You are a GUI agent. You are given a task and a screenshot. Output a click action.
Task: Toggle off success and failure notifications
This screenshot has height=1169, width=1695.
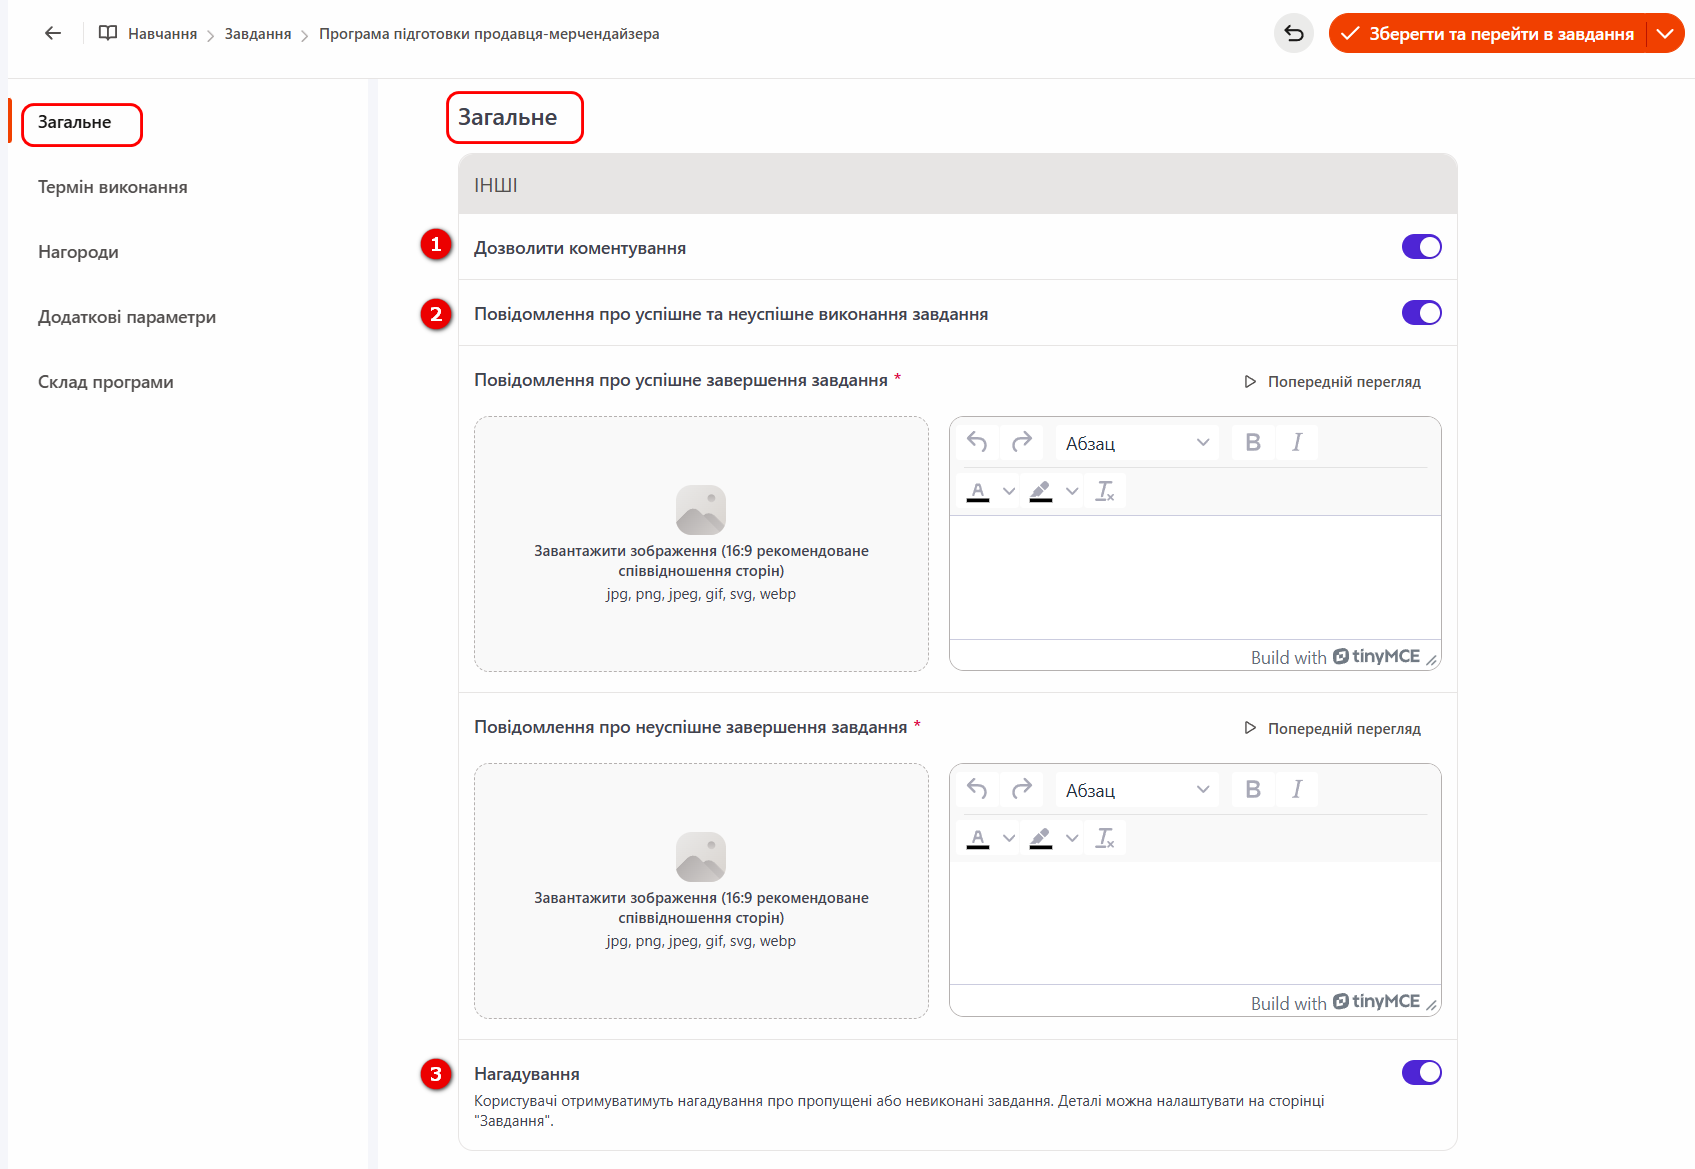pyautogui.click(x=1421, y=313)
